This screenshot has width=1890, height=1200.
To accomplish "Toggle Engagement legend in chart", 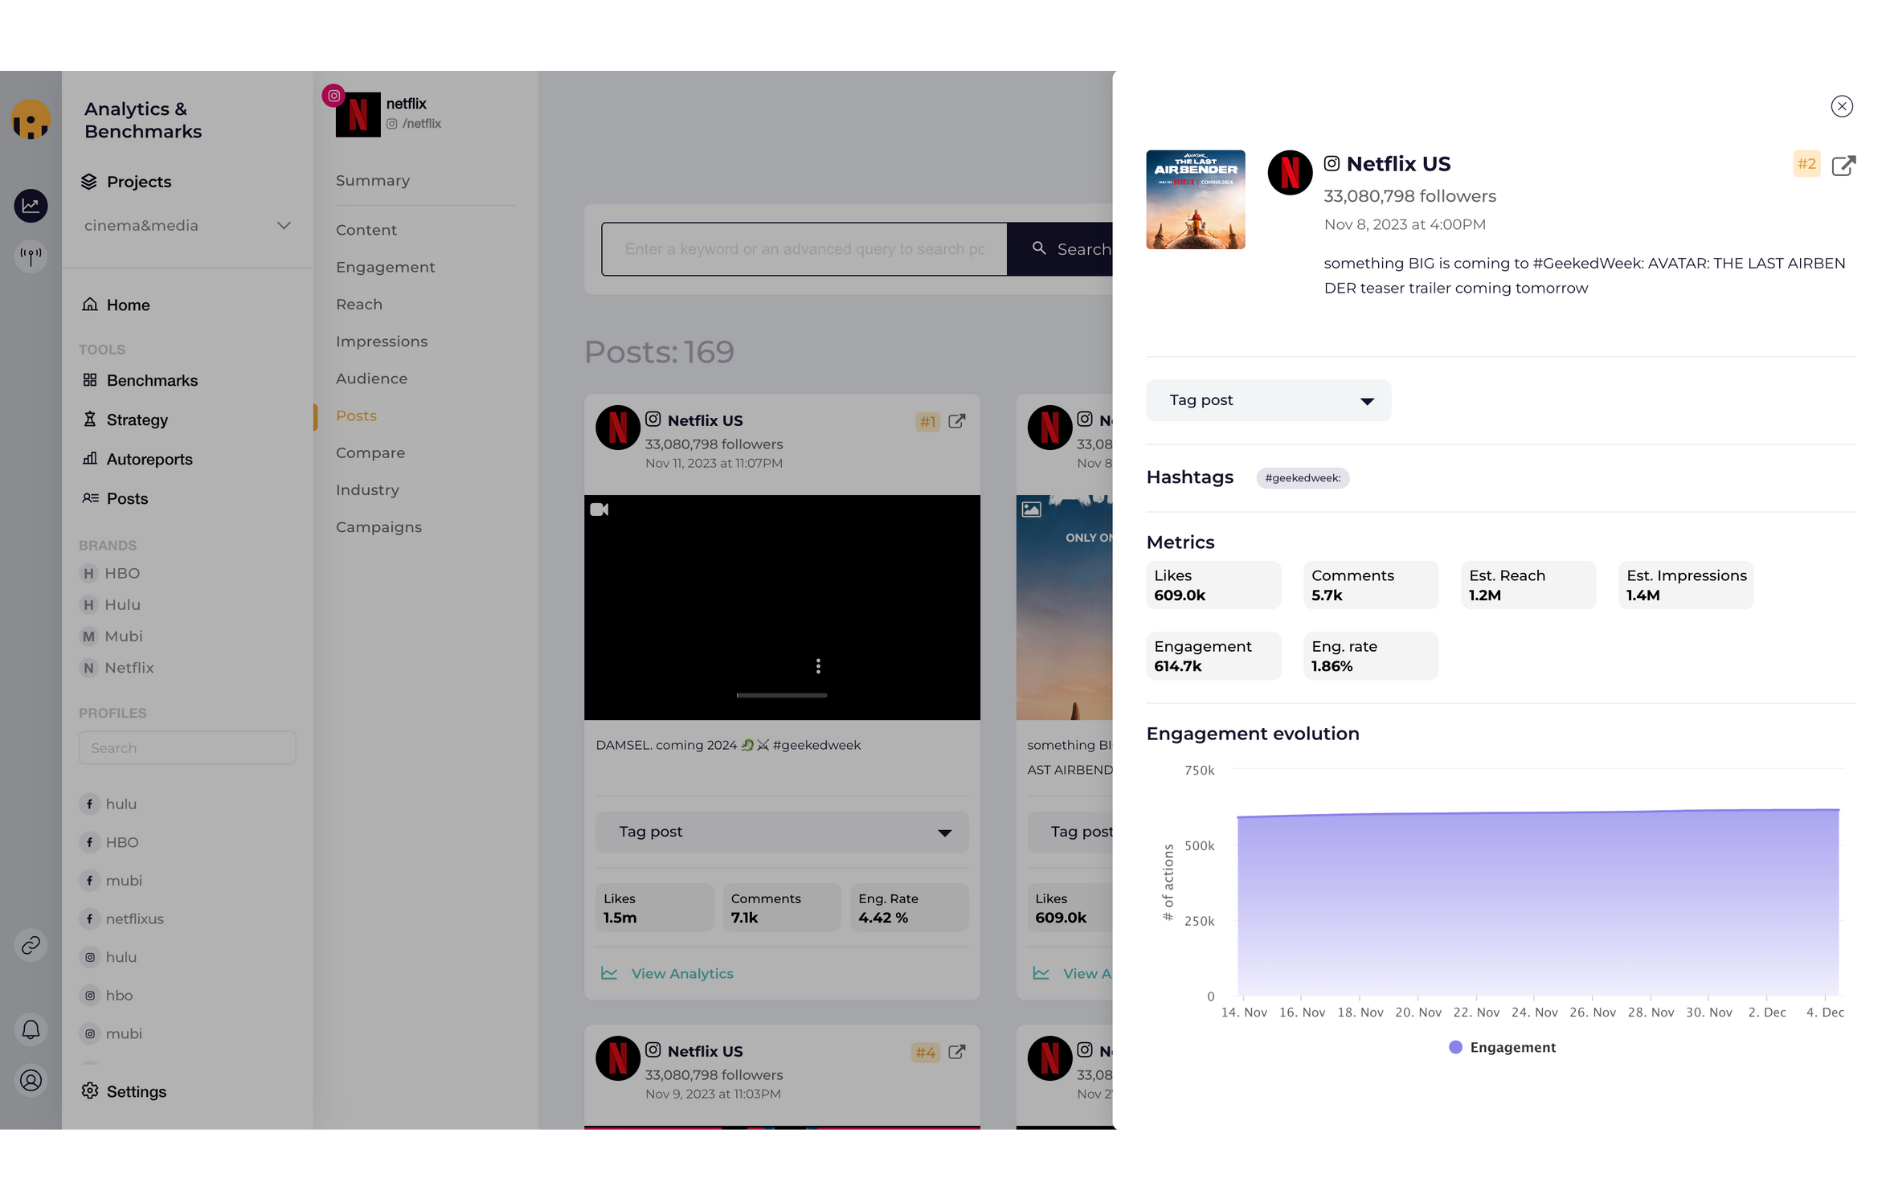I will [1502, 1047].
